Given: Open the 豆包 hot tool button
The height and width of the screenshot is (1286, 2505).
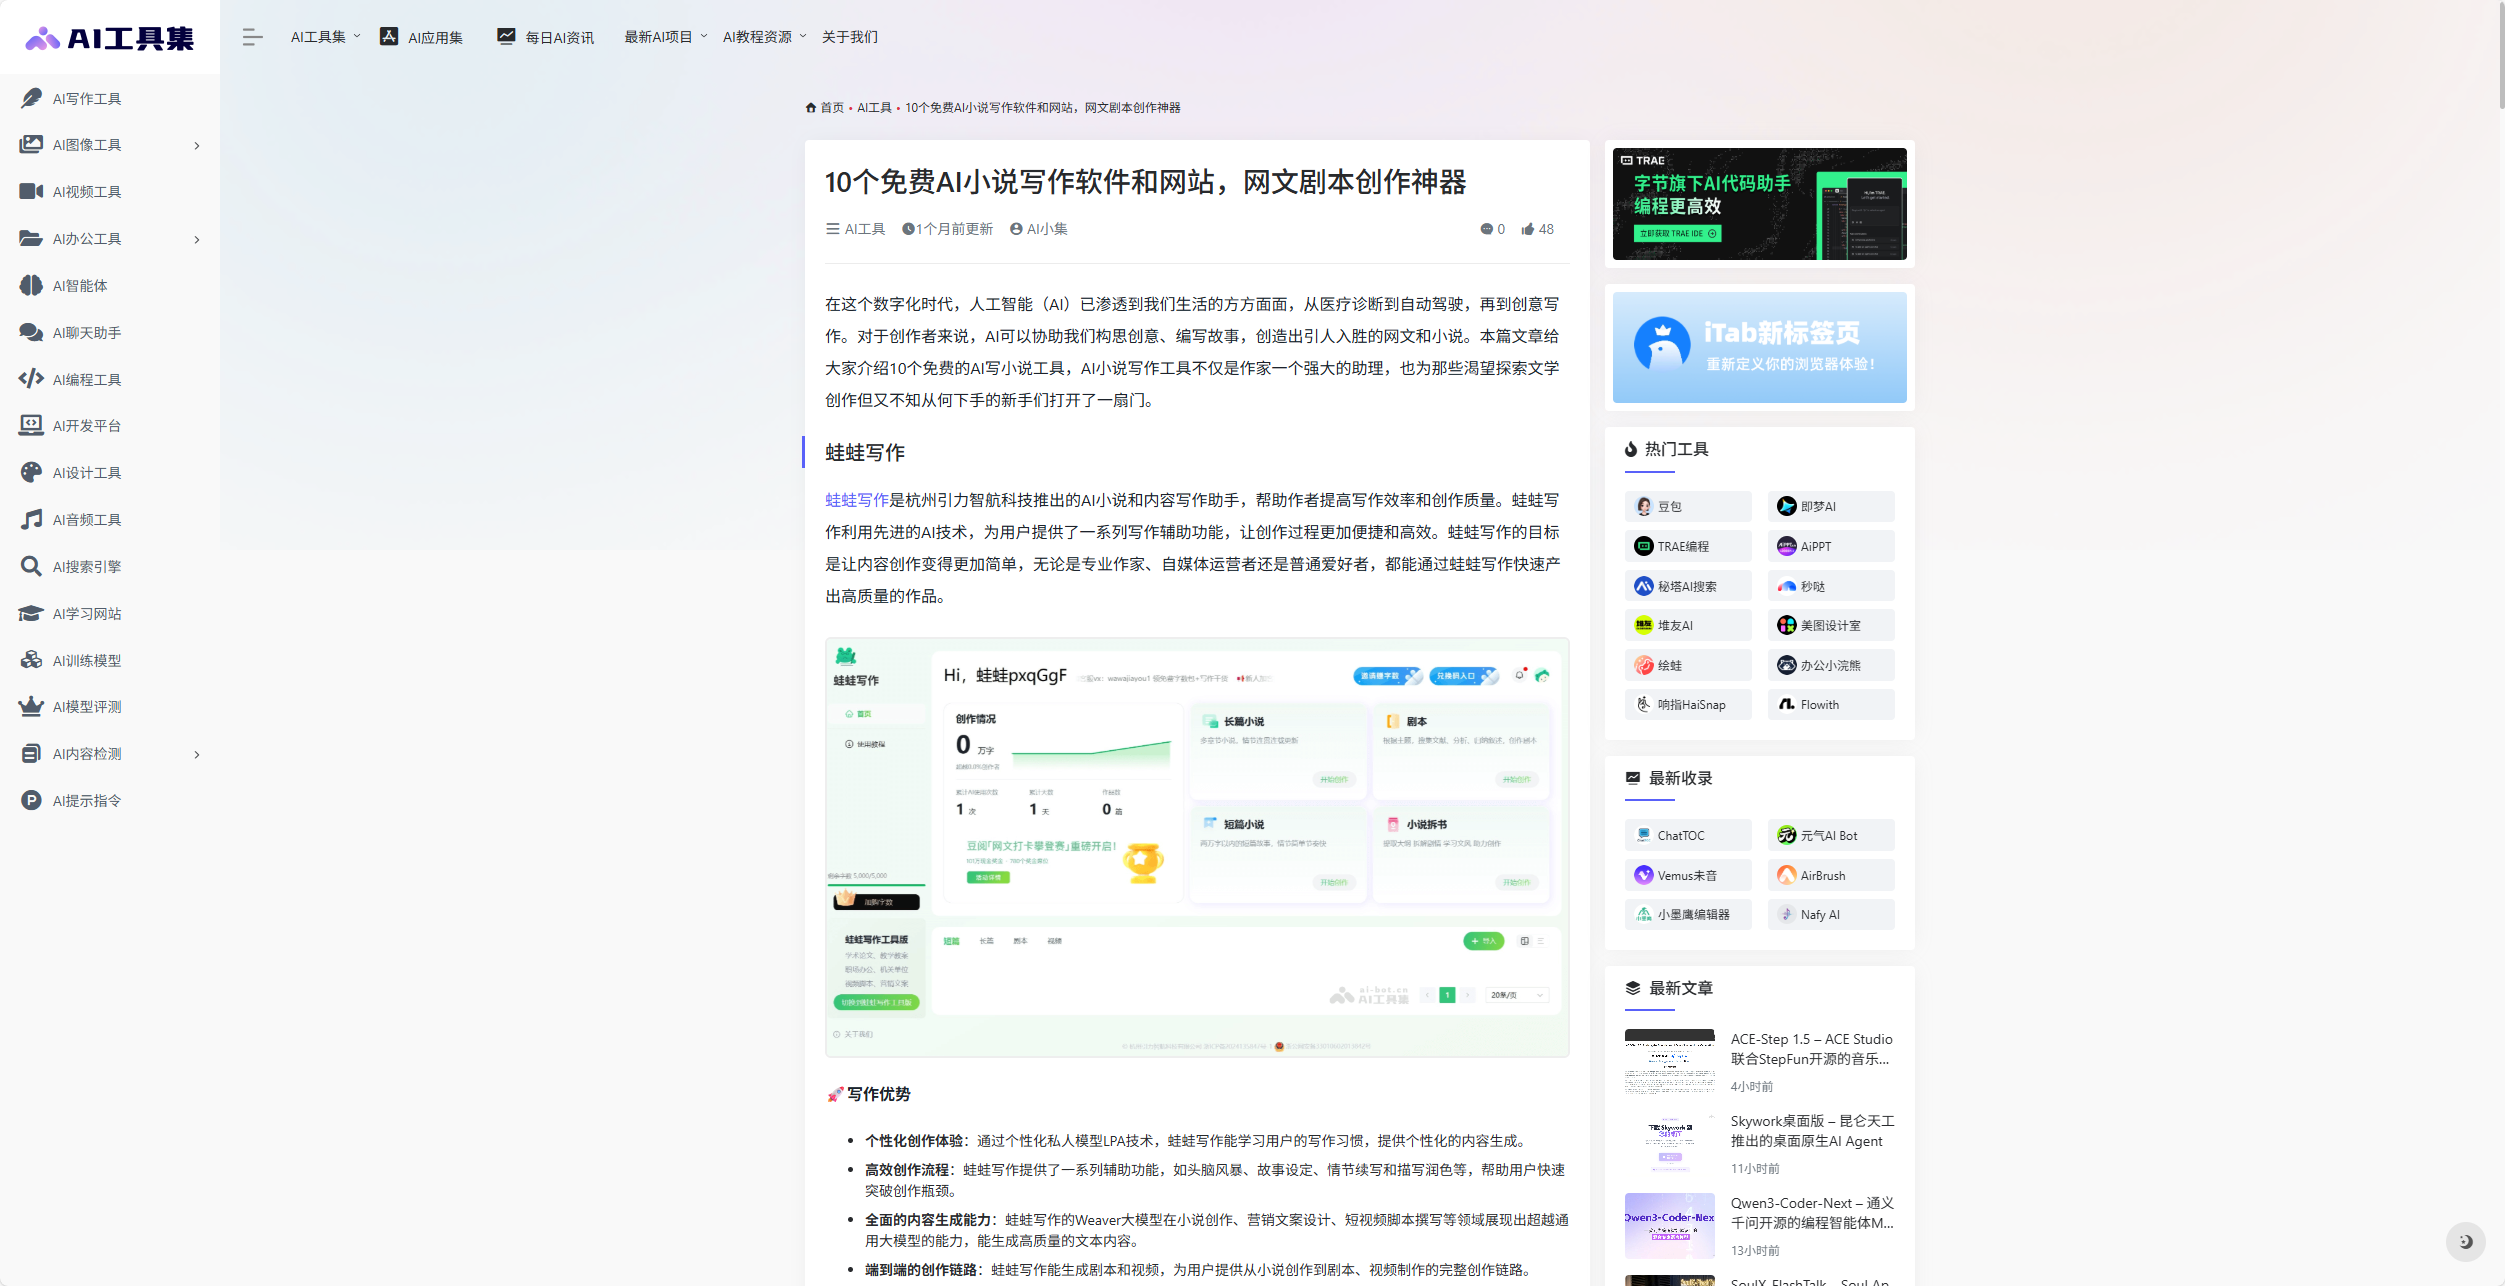Looking at the screenshot, I should (x=1687, y=506).
